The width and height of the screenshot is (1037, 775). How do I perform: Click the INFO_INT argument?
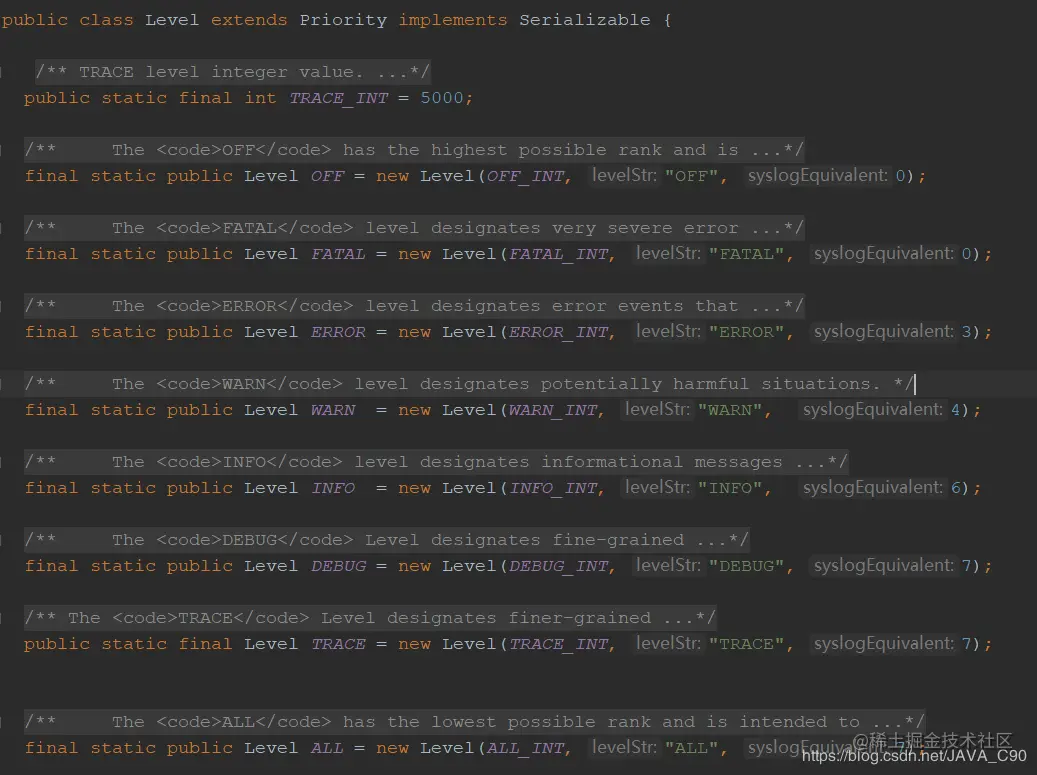click(553, 488)
